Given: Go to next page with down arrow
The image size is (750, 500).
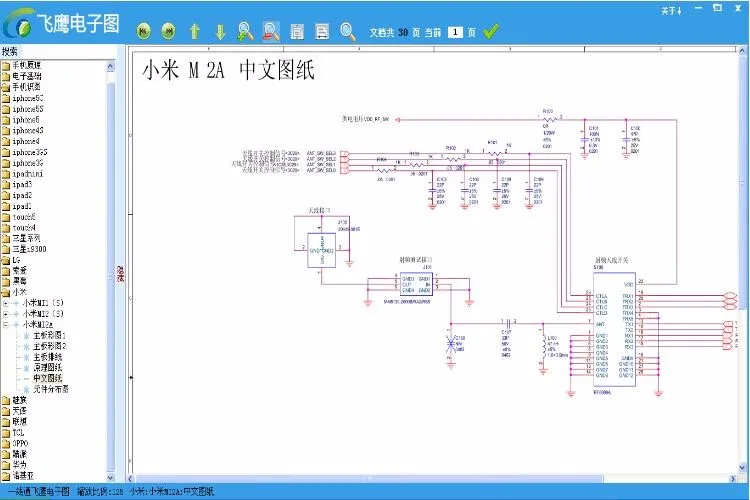Looking at the screenshot, I should (x=220, y=32).
